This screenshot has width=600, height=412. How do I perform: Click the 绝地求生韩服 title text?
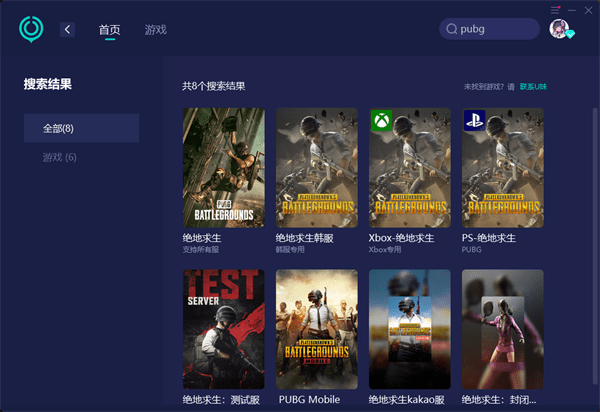[x=305, y=238]
